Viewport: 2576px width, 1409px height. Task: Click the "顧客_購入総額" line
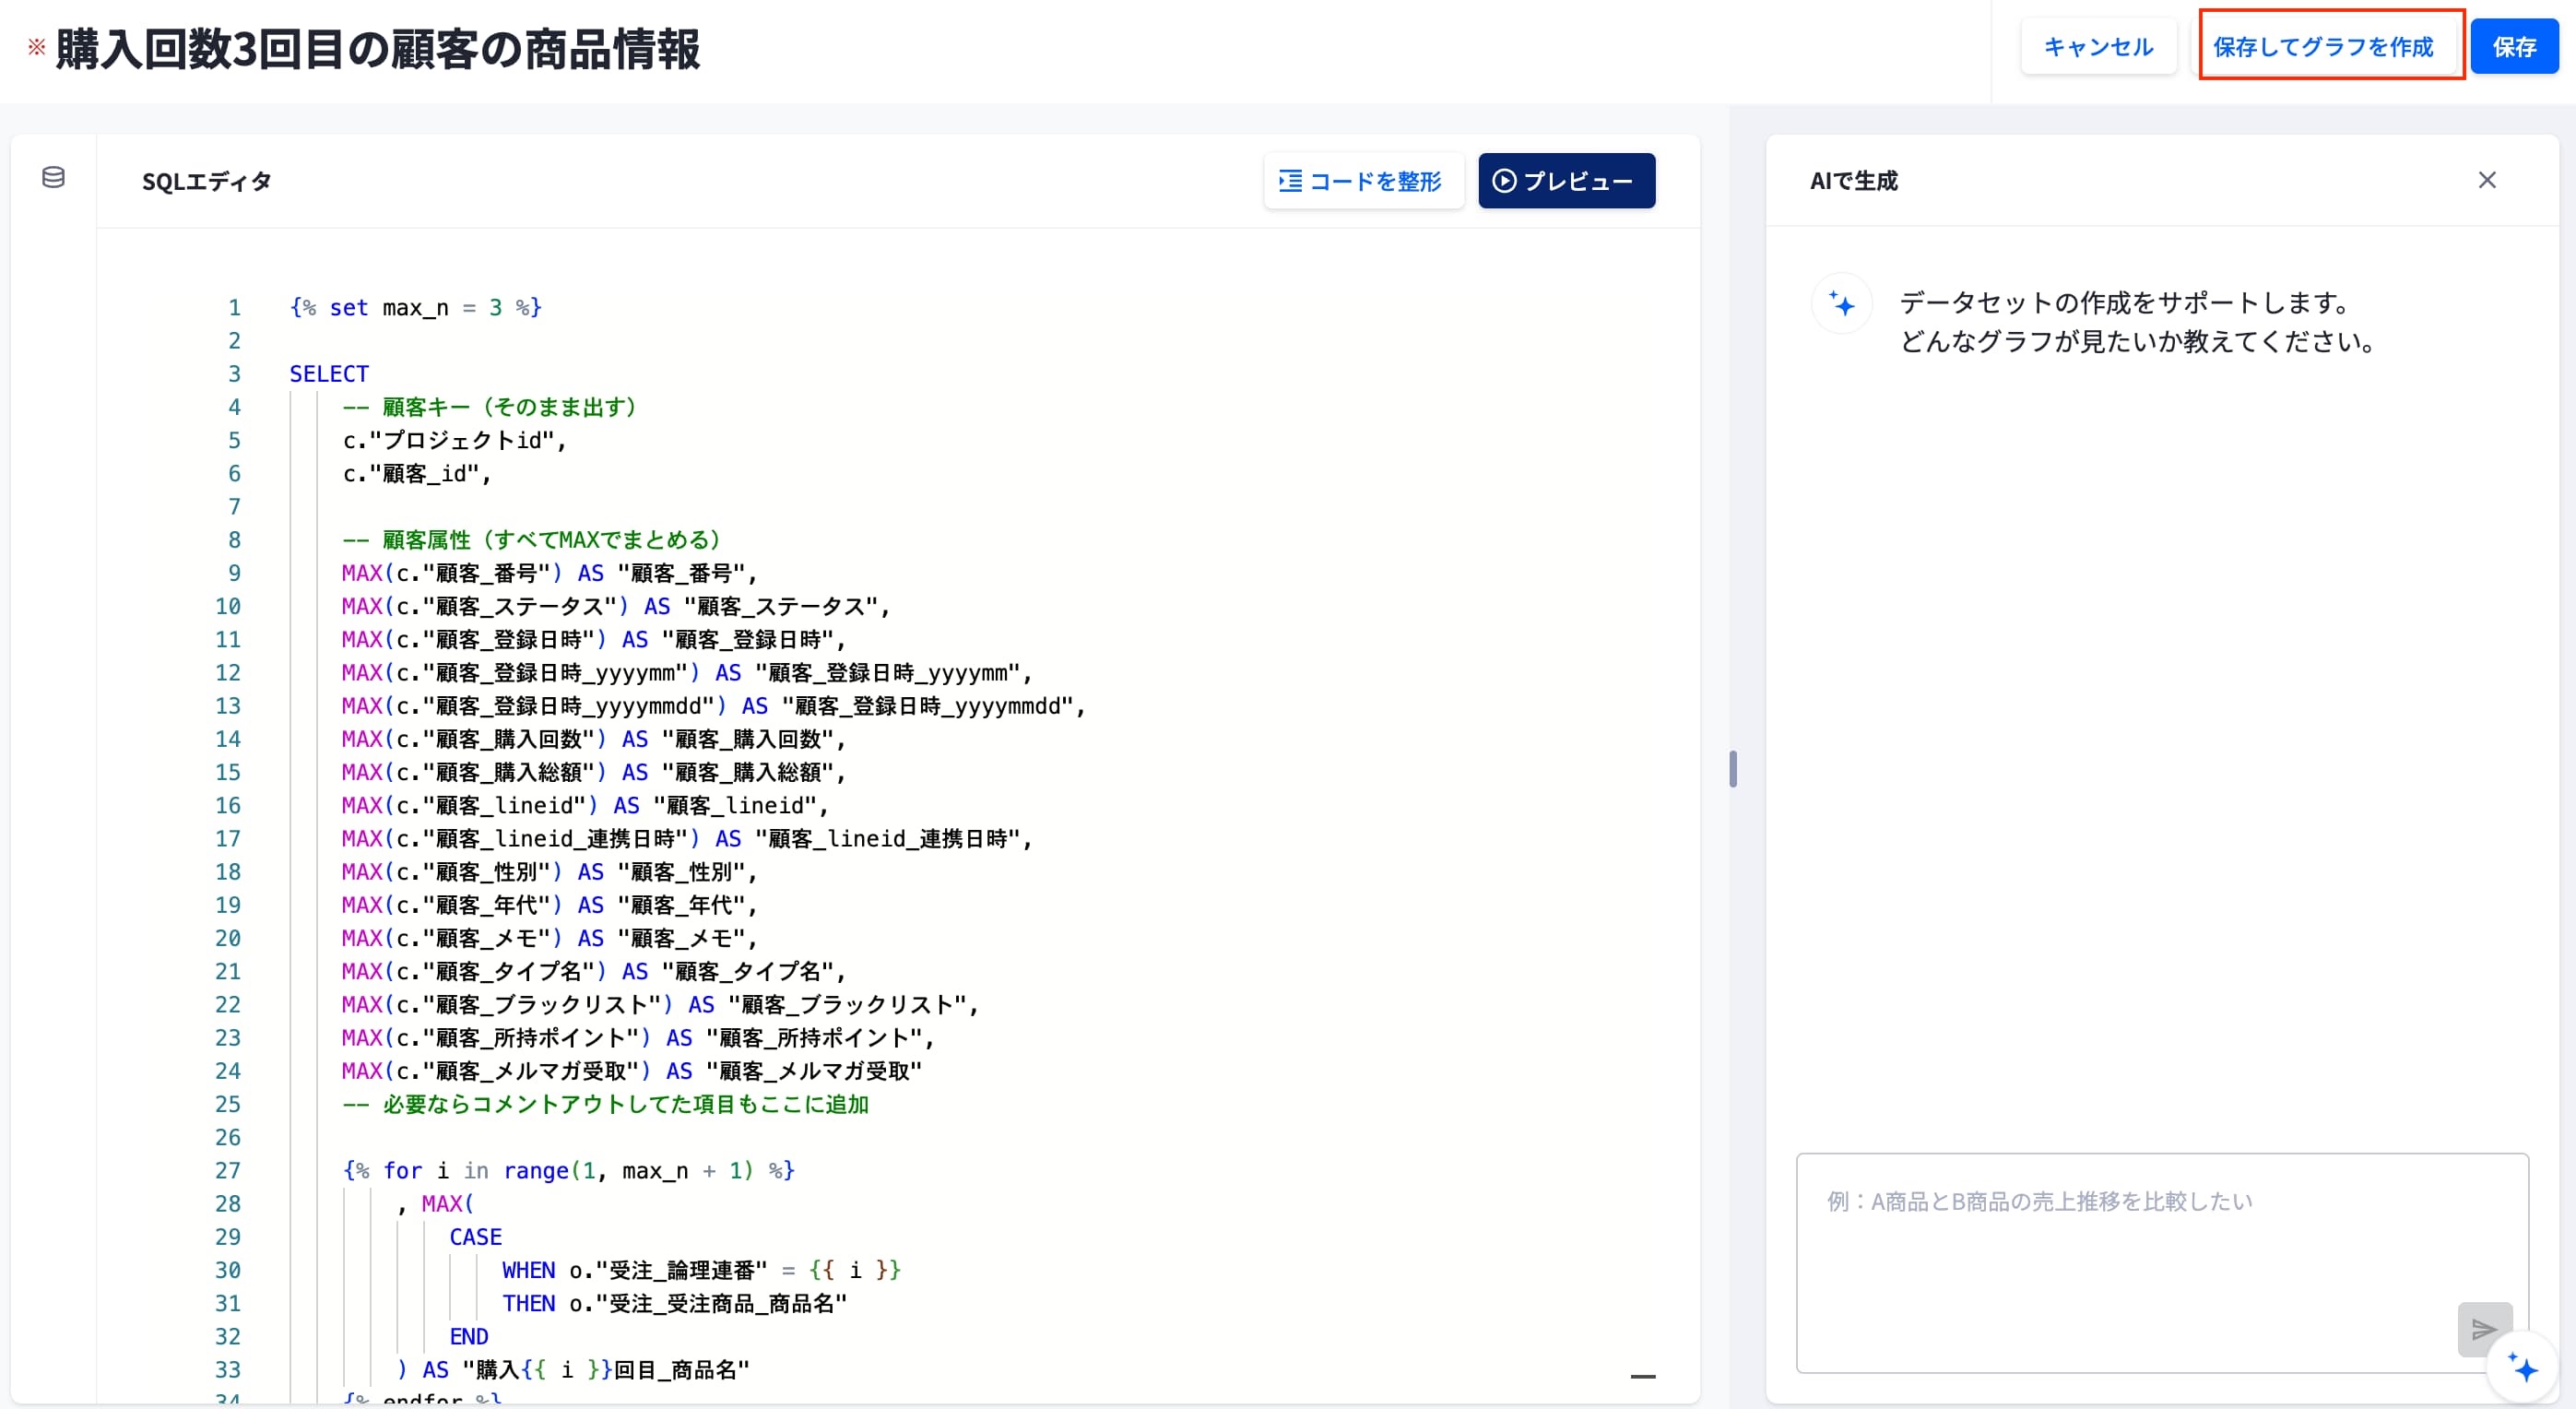[594, 772]
